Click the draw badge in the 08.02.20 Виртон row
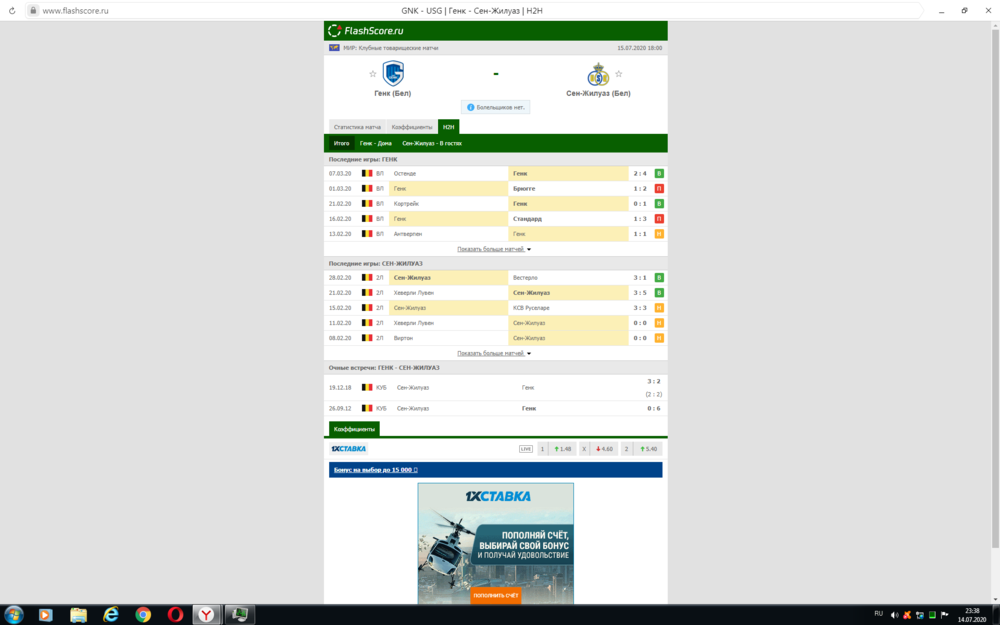 point(659,338)
